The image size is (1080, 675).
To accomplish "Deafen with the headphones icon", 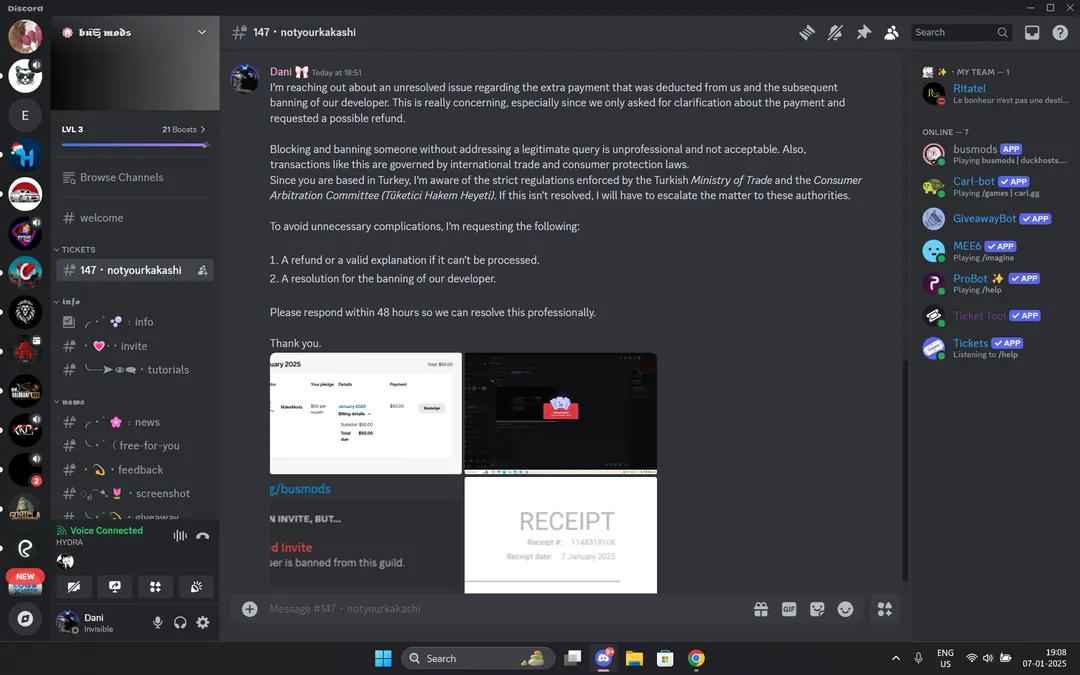I will click(x=180, y=623).
